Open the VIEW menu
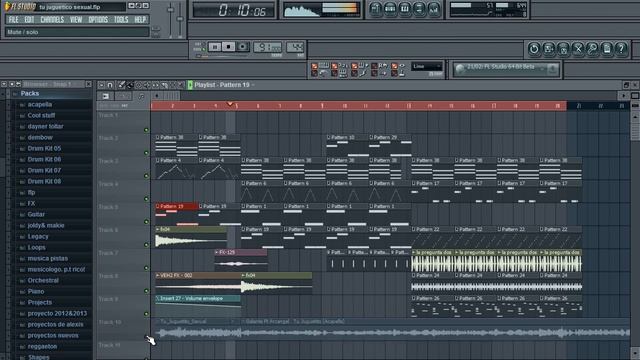 (76, 20)
